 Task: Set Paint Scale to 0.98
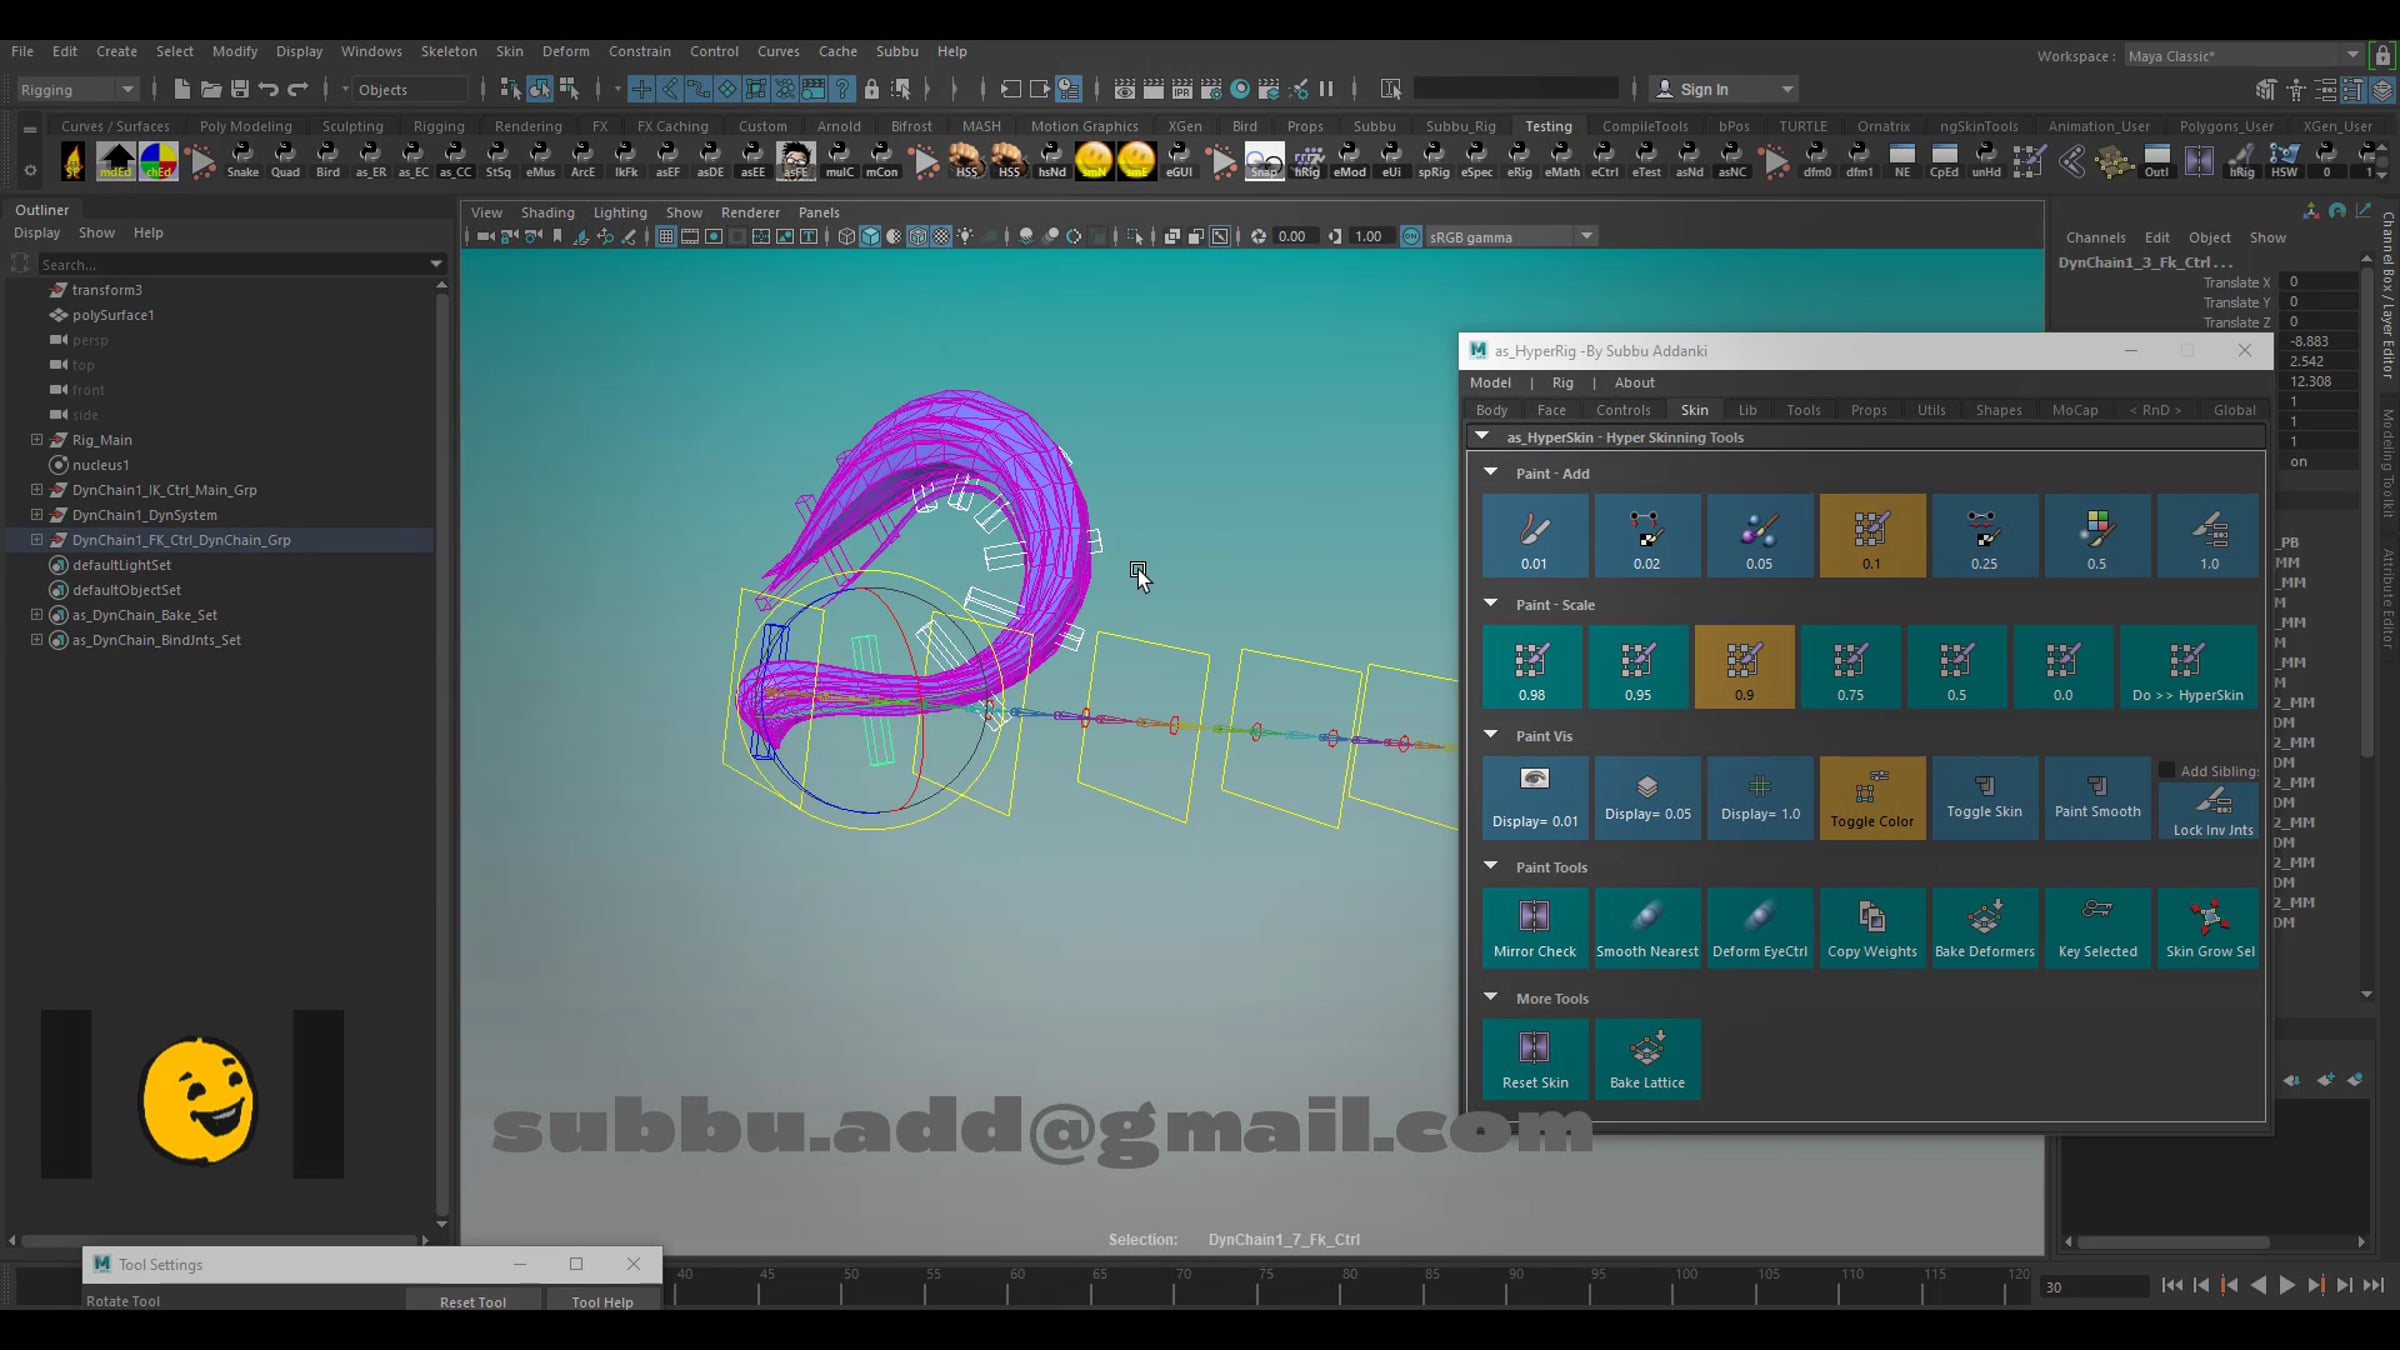[x=1532, y=667]
